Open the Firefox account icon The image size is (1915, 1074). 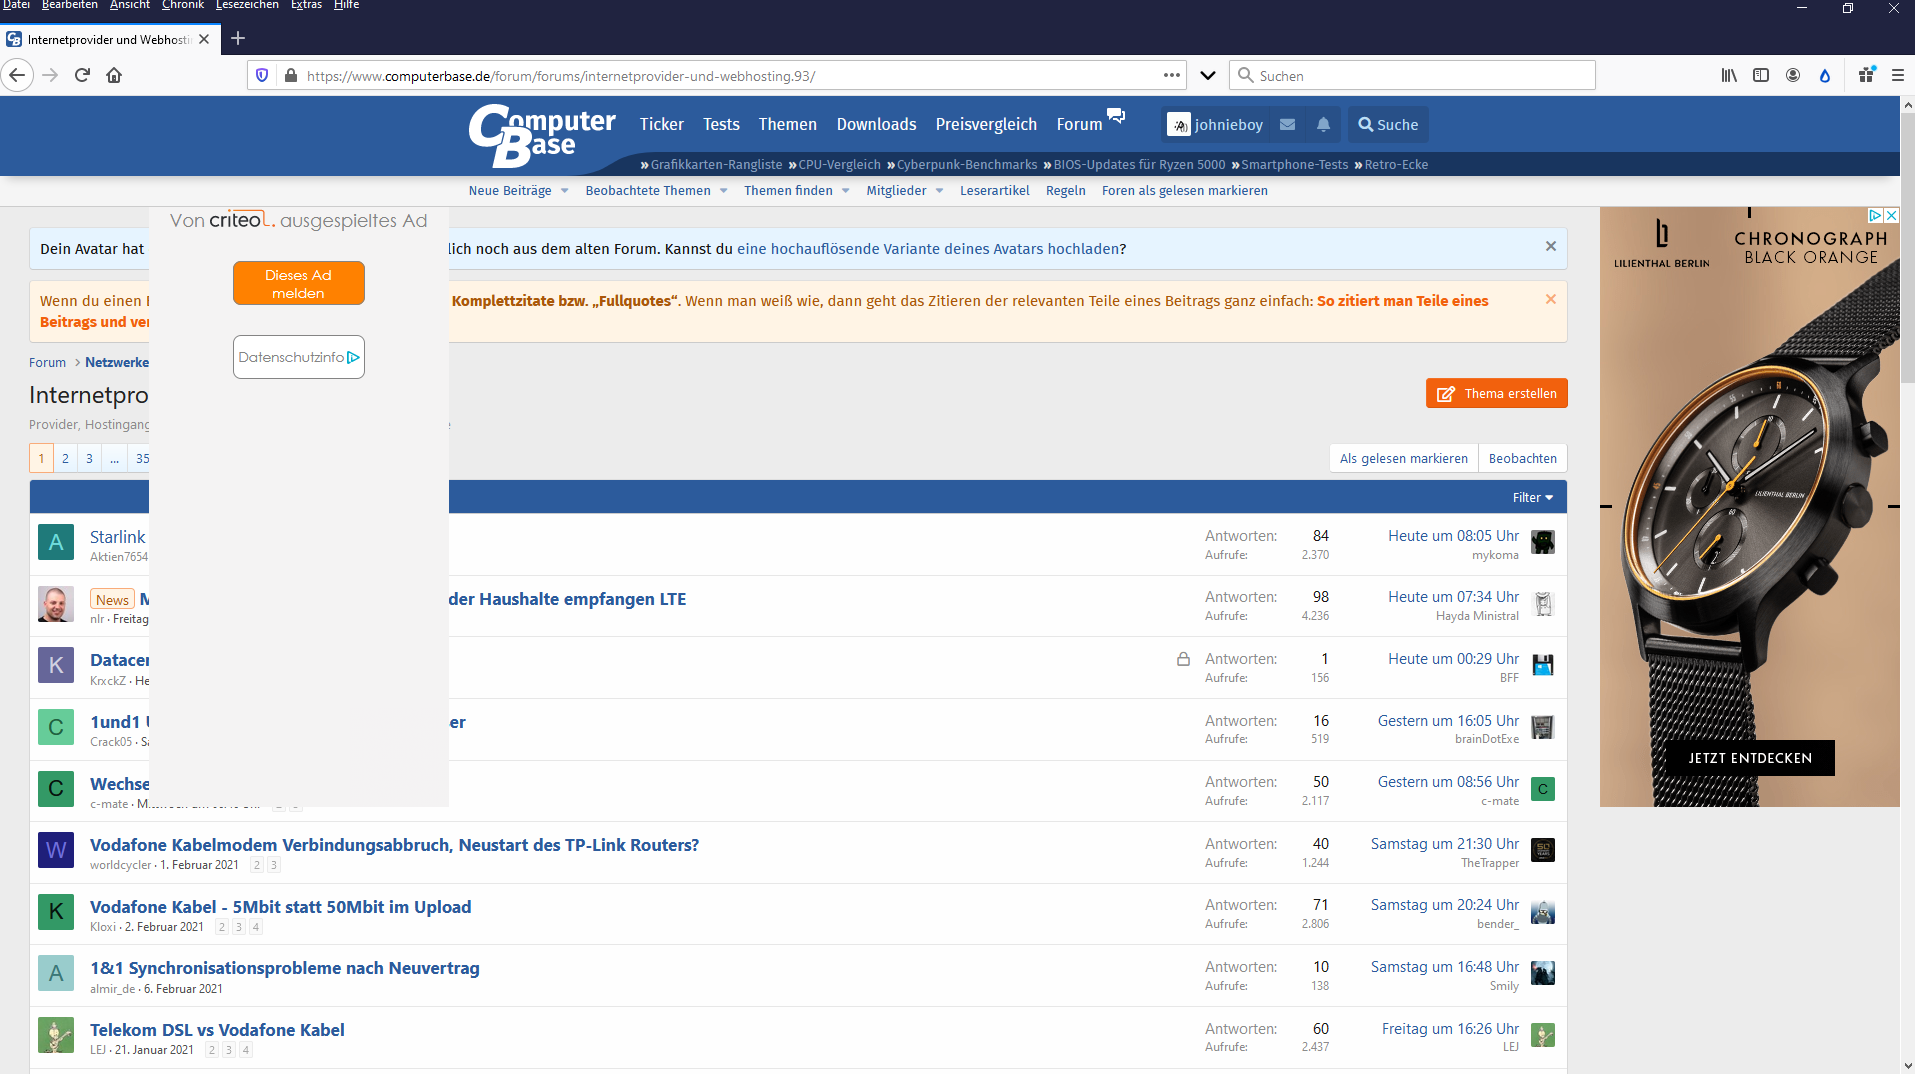click(x=1793, y=75)
